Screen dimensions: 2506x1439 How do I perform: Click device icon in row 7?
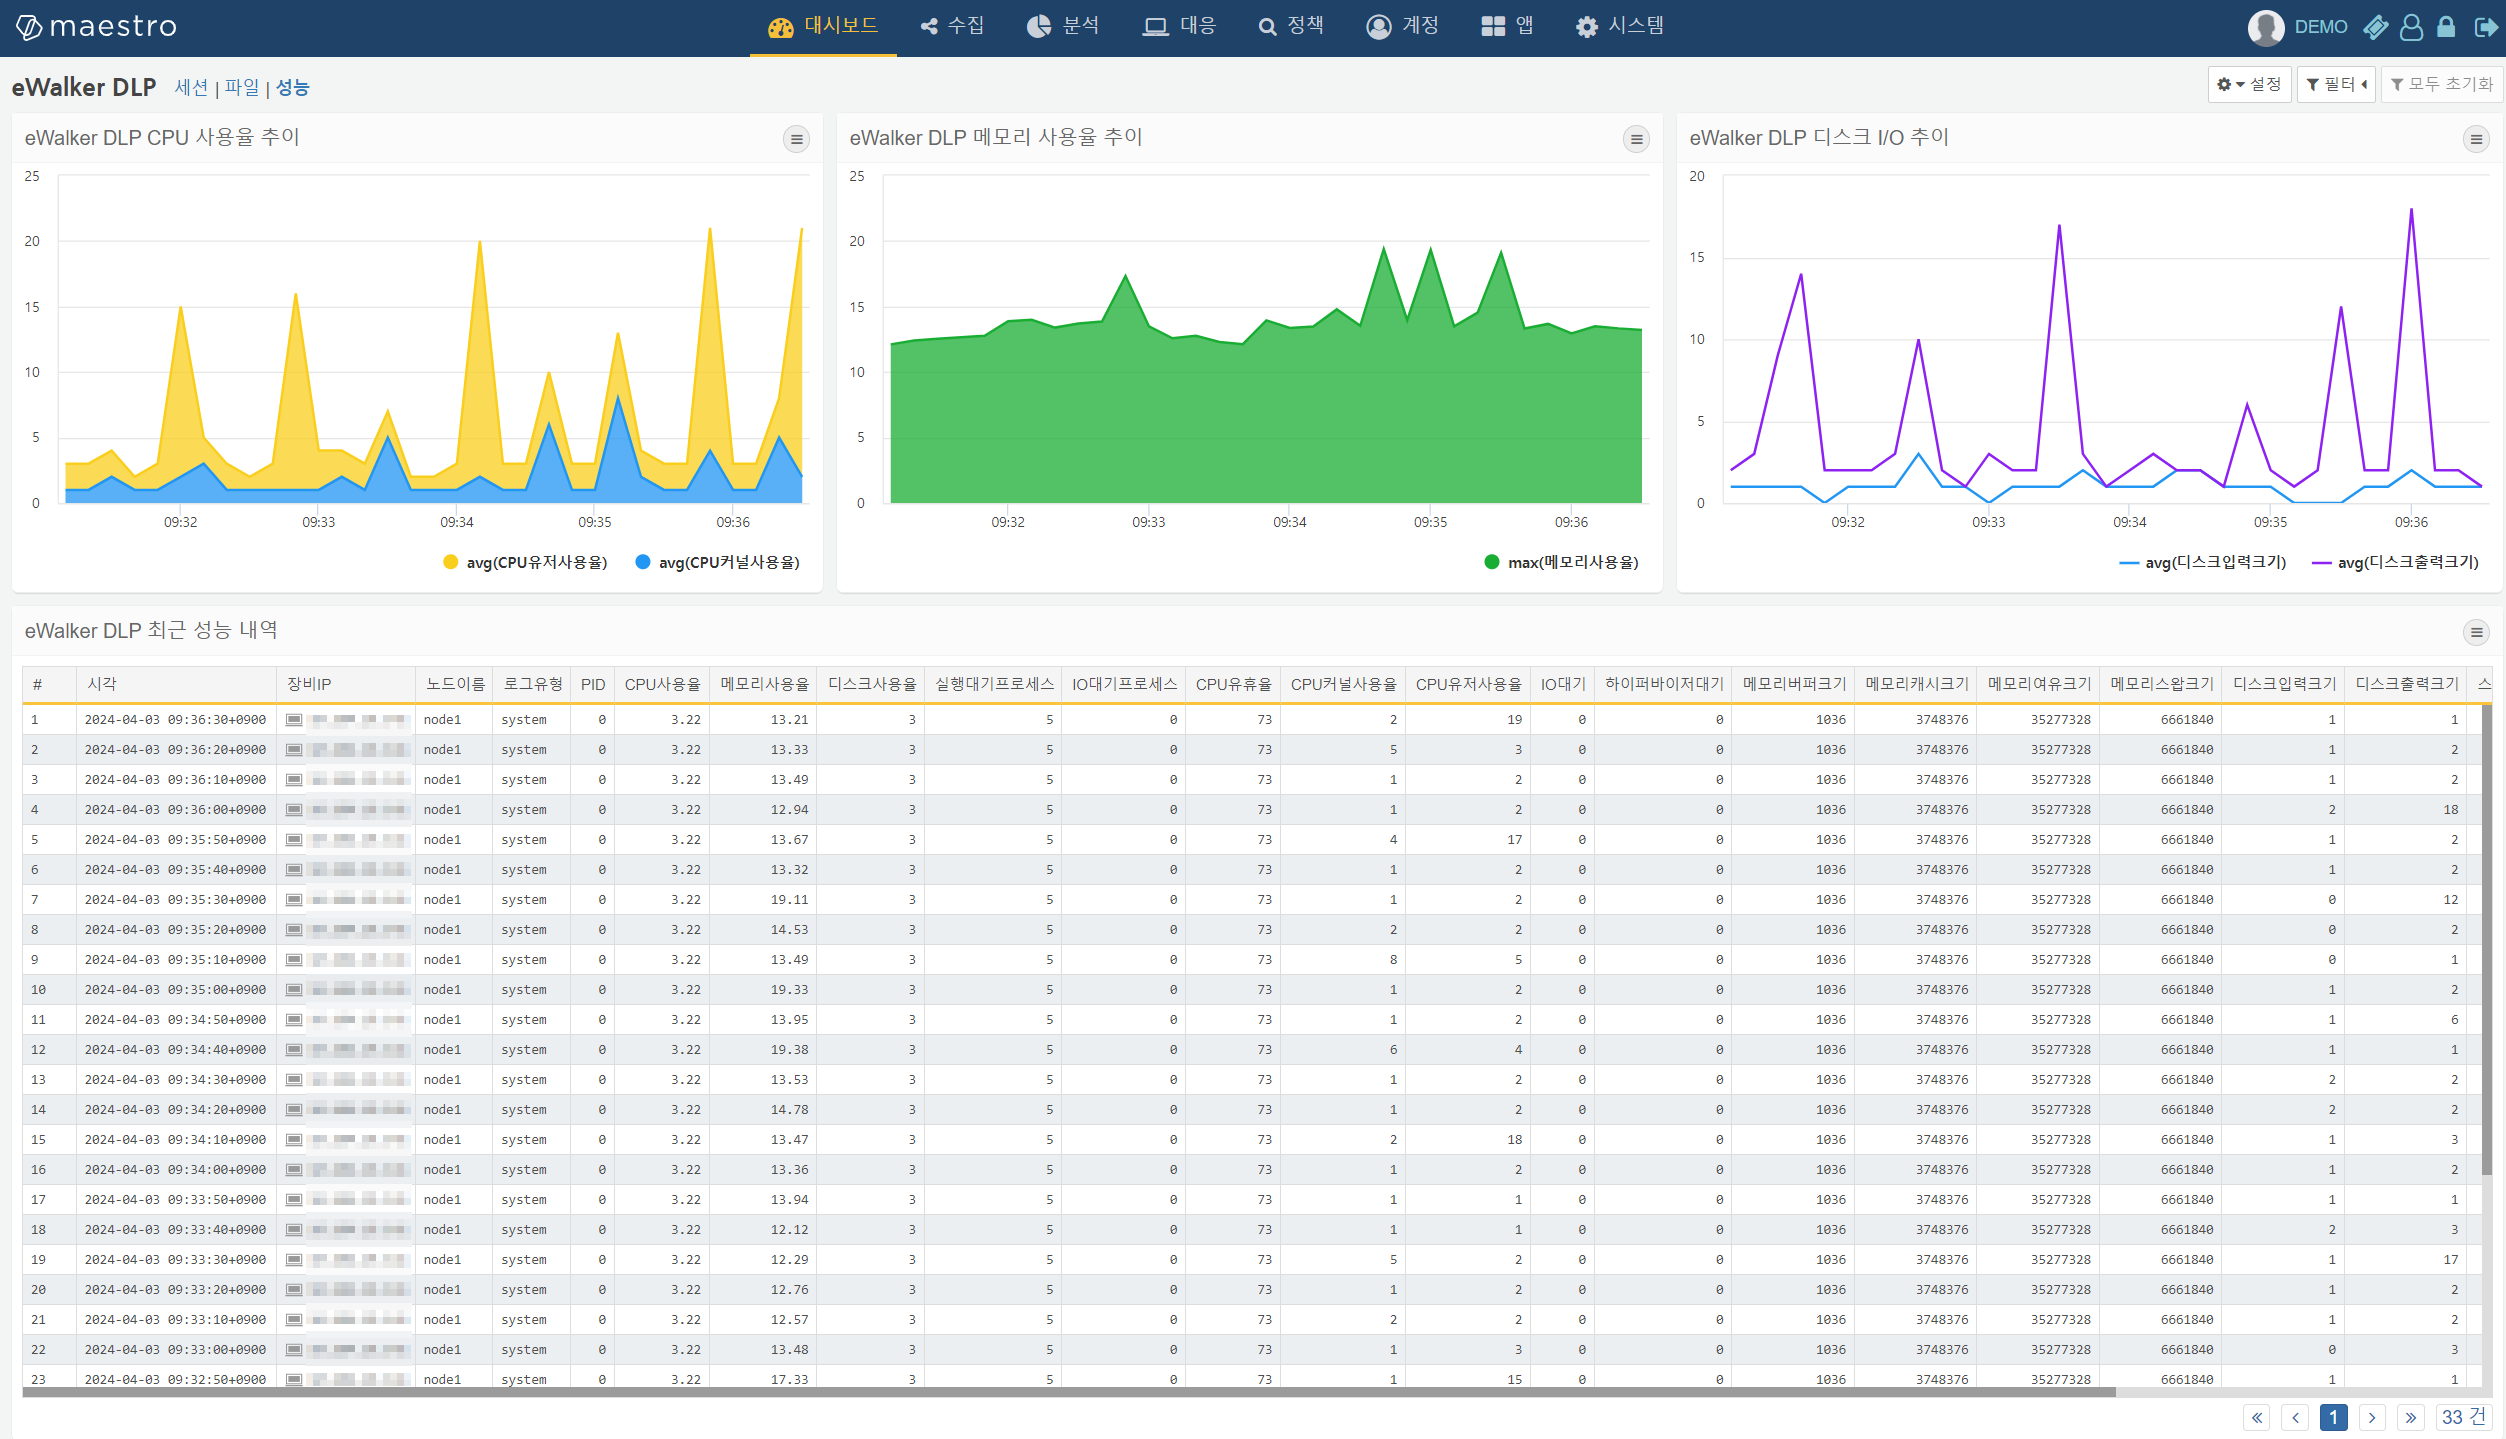pyautogui.click(x=294, y=900)
